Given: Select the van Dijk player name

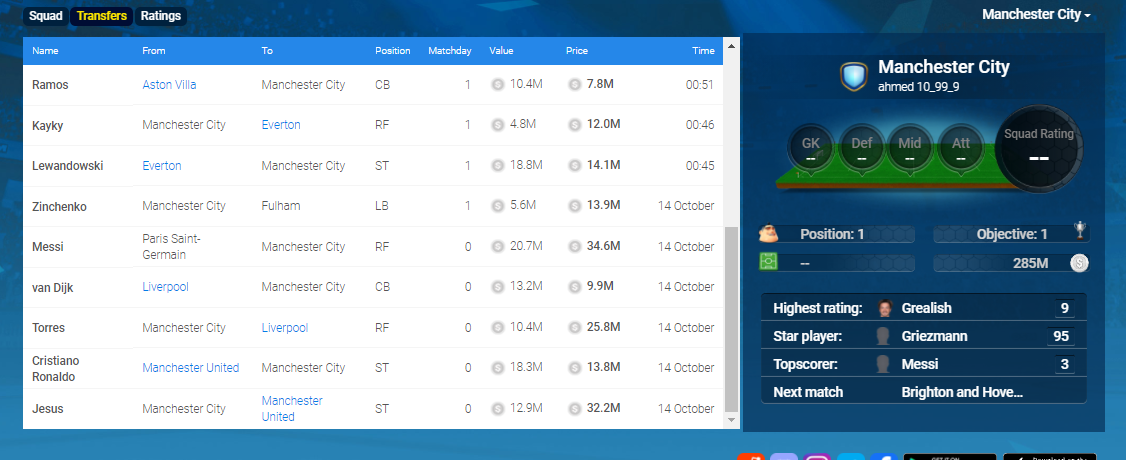Looking at the screenshot, I should (x=52, y=288).
